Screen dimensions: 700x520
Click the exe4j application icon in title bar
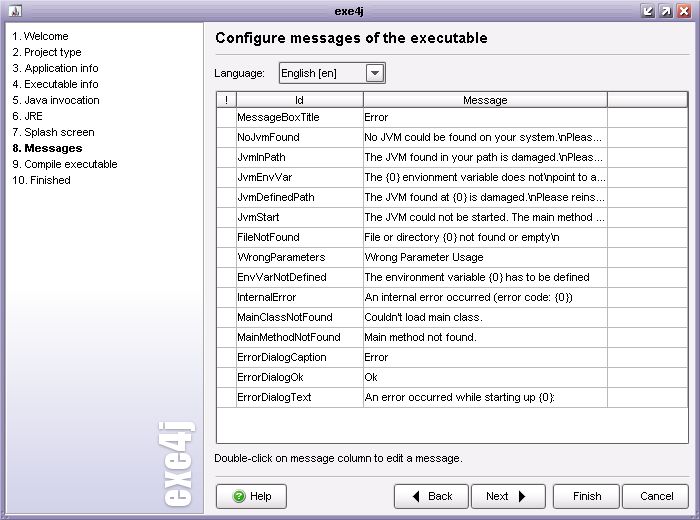coord(15,11)
